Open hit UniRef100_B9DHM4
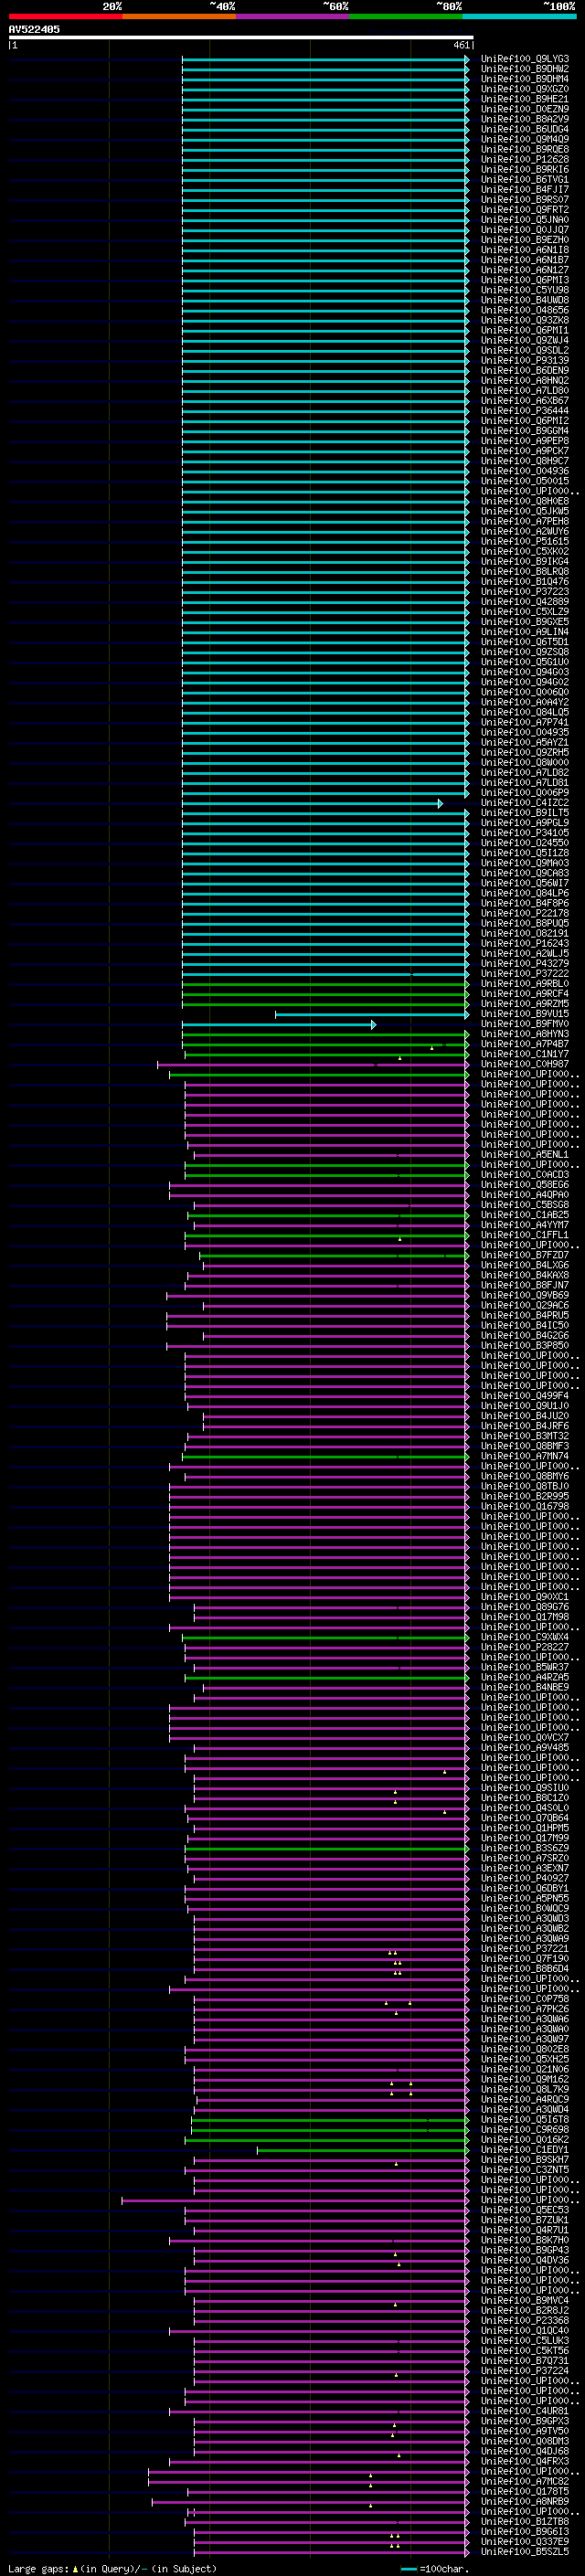 (525, 79)
